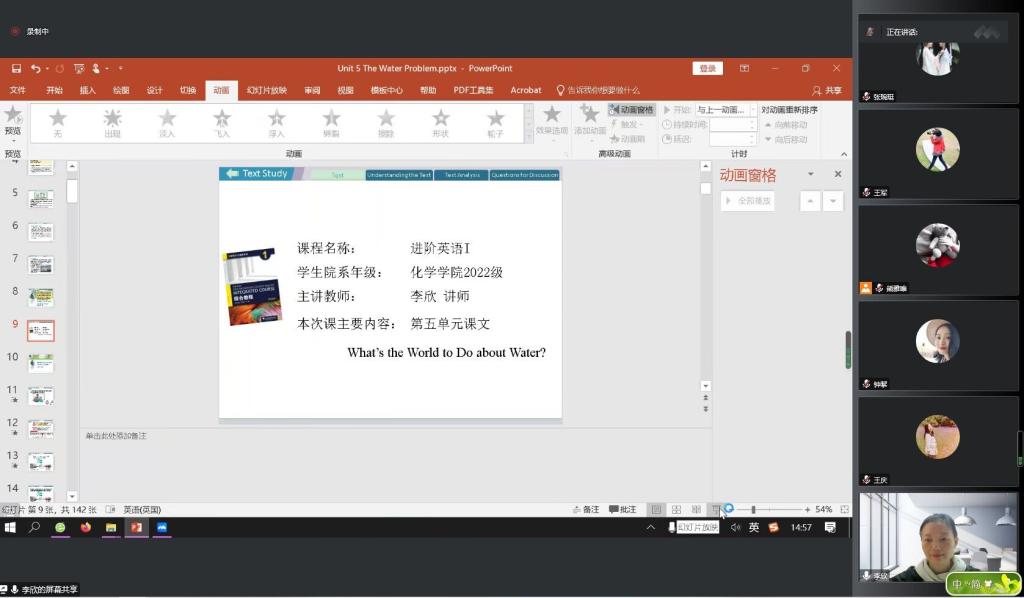
Task: Apply the 淡入 (Fade) animation effect
Action: coord(167,122)
